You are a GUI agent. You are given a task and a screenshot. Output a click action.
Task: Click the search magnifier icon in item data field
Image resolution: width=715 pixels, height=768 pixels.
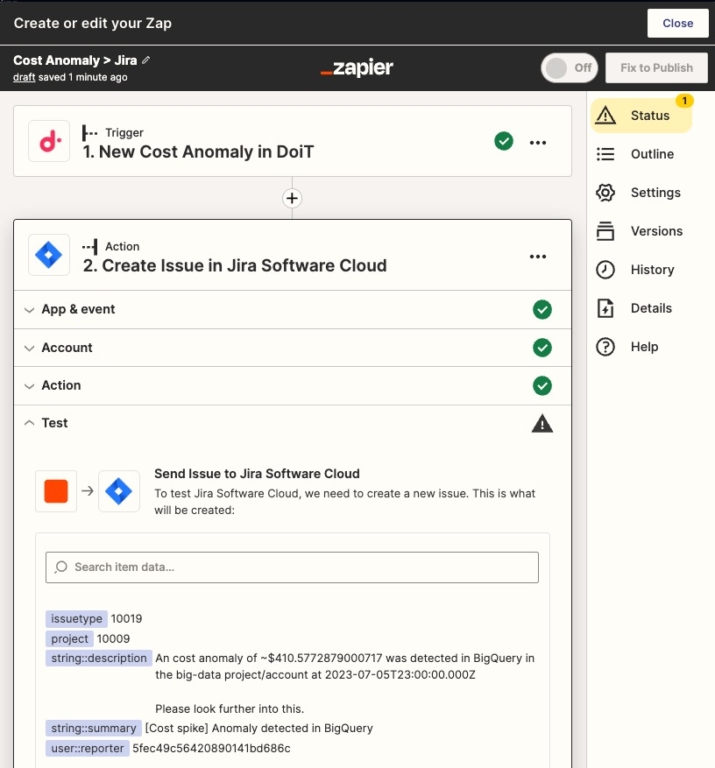click(x=61, y=567)
